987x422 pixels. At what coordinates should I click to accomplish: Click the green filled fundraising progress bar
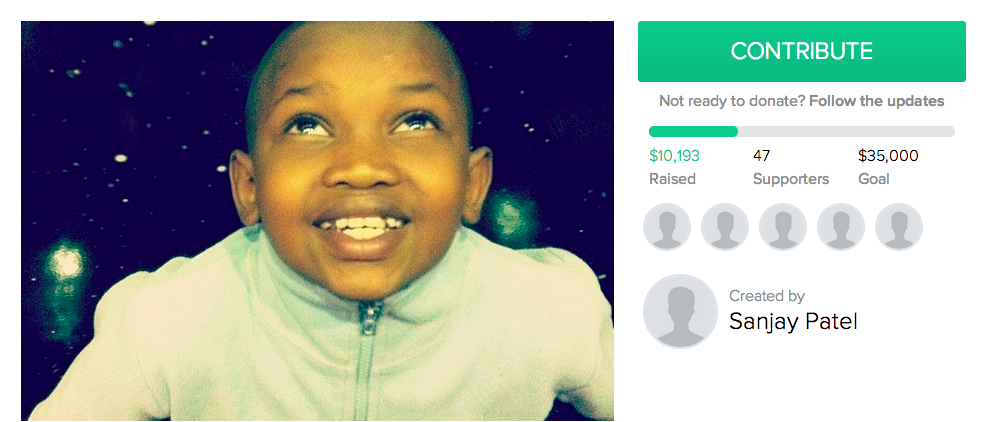tap(693, 132)
